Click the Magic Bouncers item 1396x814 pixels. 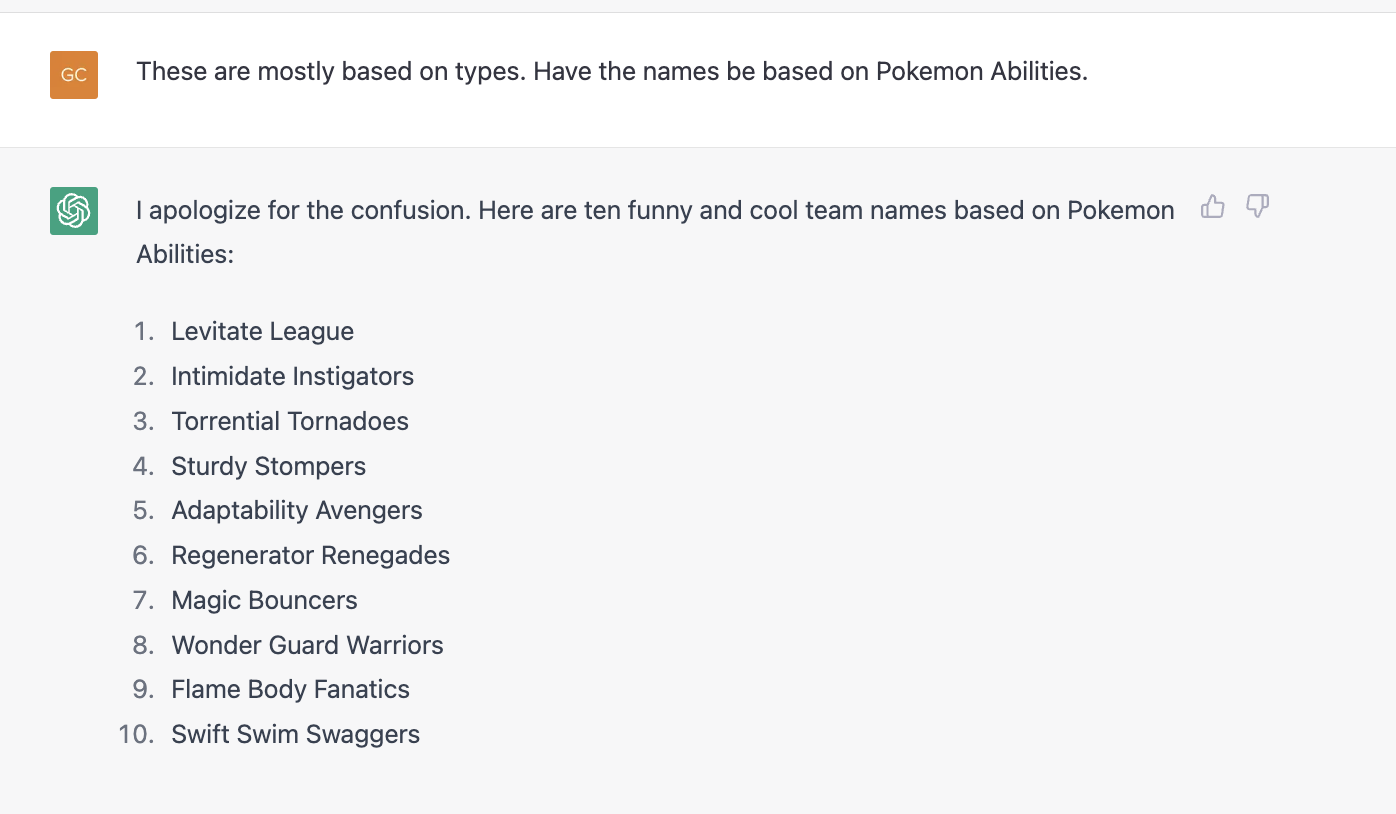tap(264, 600)
